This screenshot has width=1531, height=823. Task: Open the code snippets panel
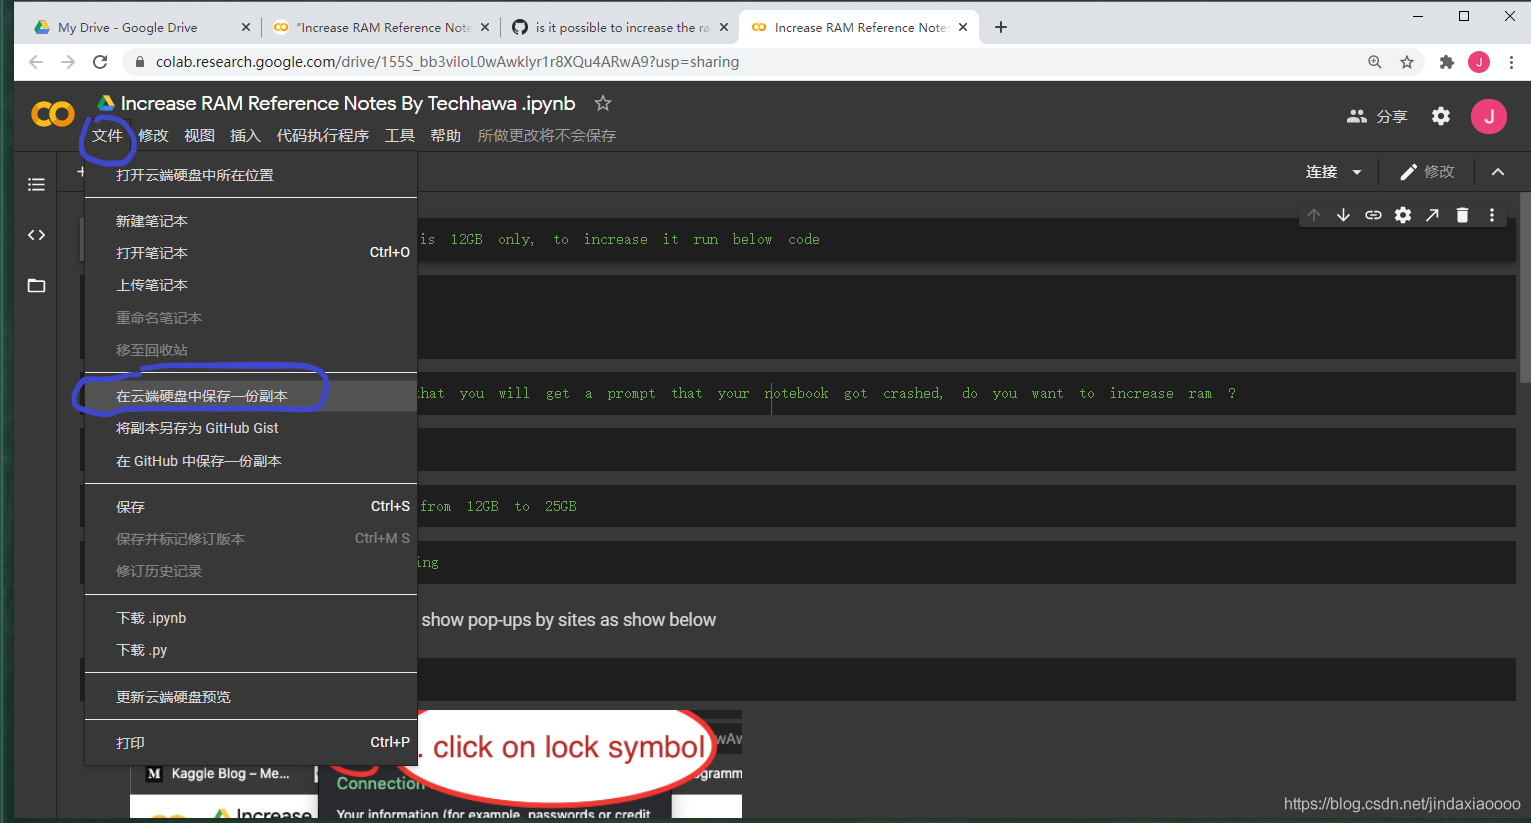pyautogui.click(x=36, y=234)
